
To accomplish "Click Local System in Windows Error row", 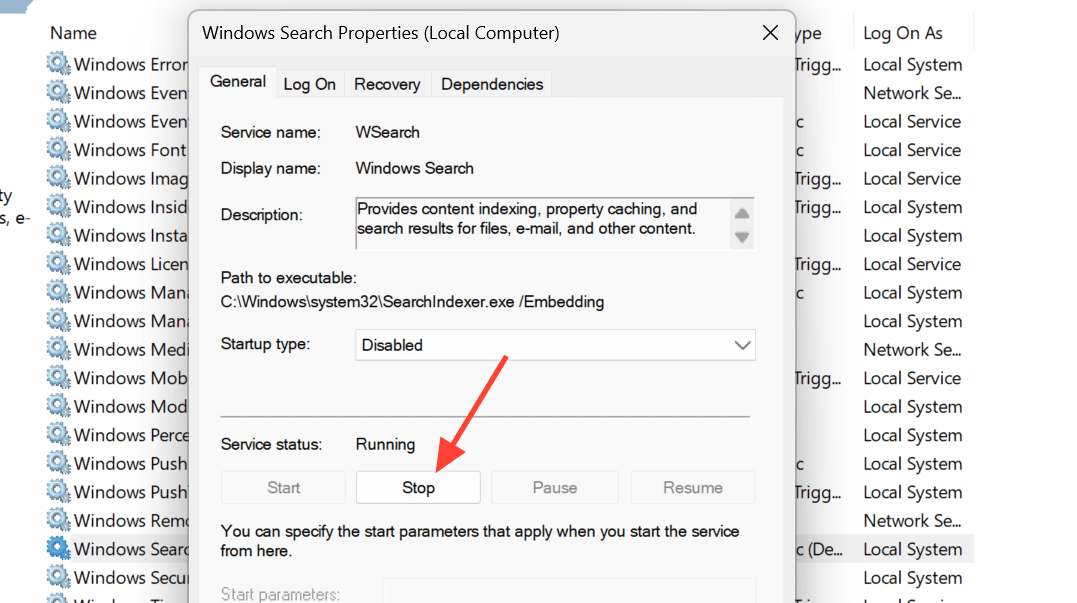I will pos(912,65).
